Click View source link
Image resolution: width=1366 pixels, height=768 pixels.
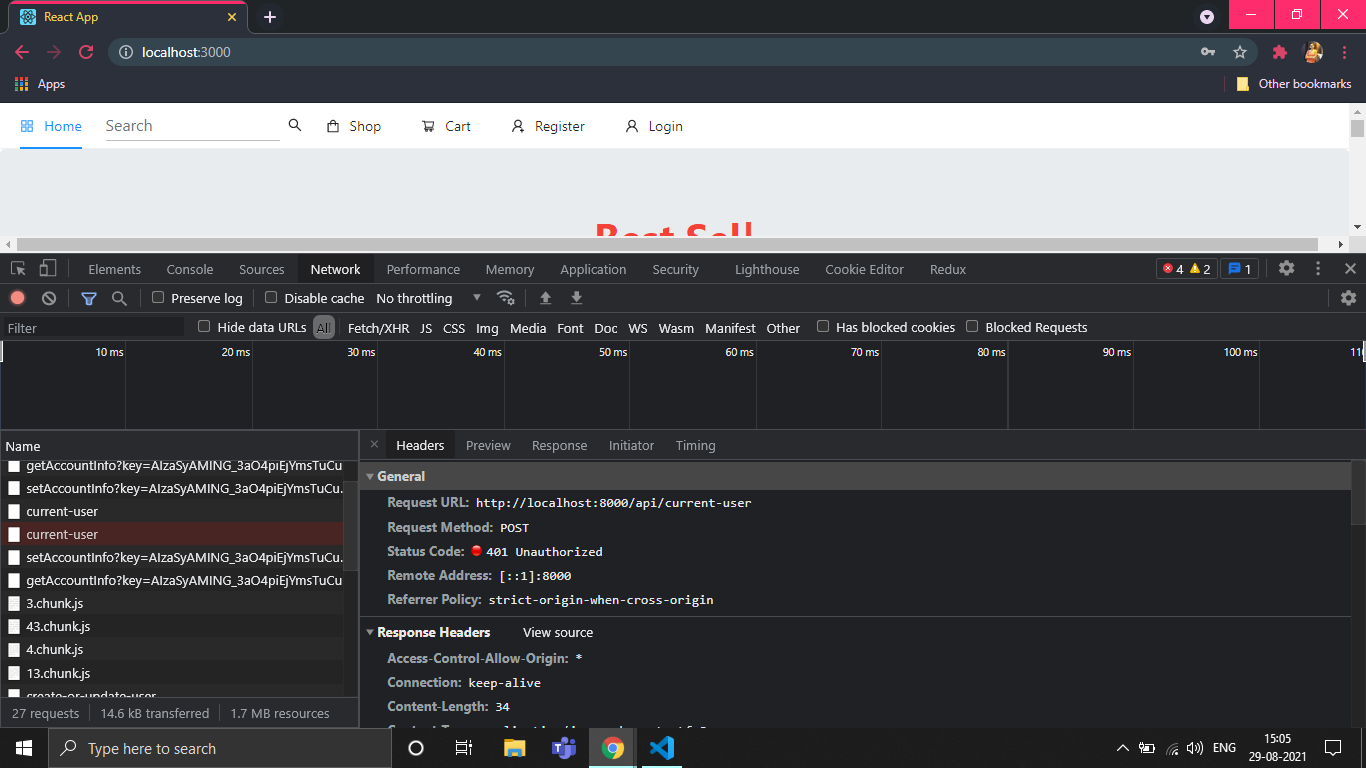pyautogui.click(x=558, y=632)
